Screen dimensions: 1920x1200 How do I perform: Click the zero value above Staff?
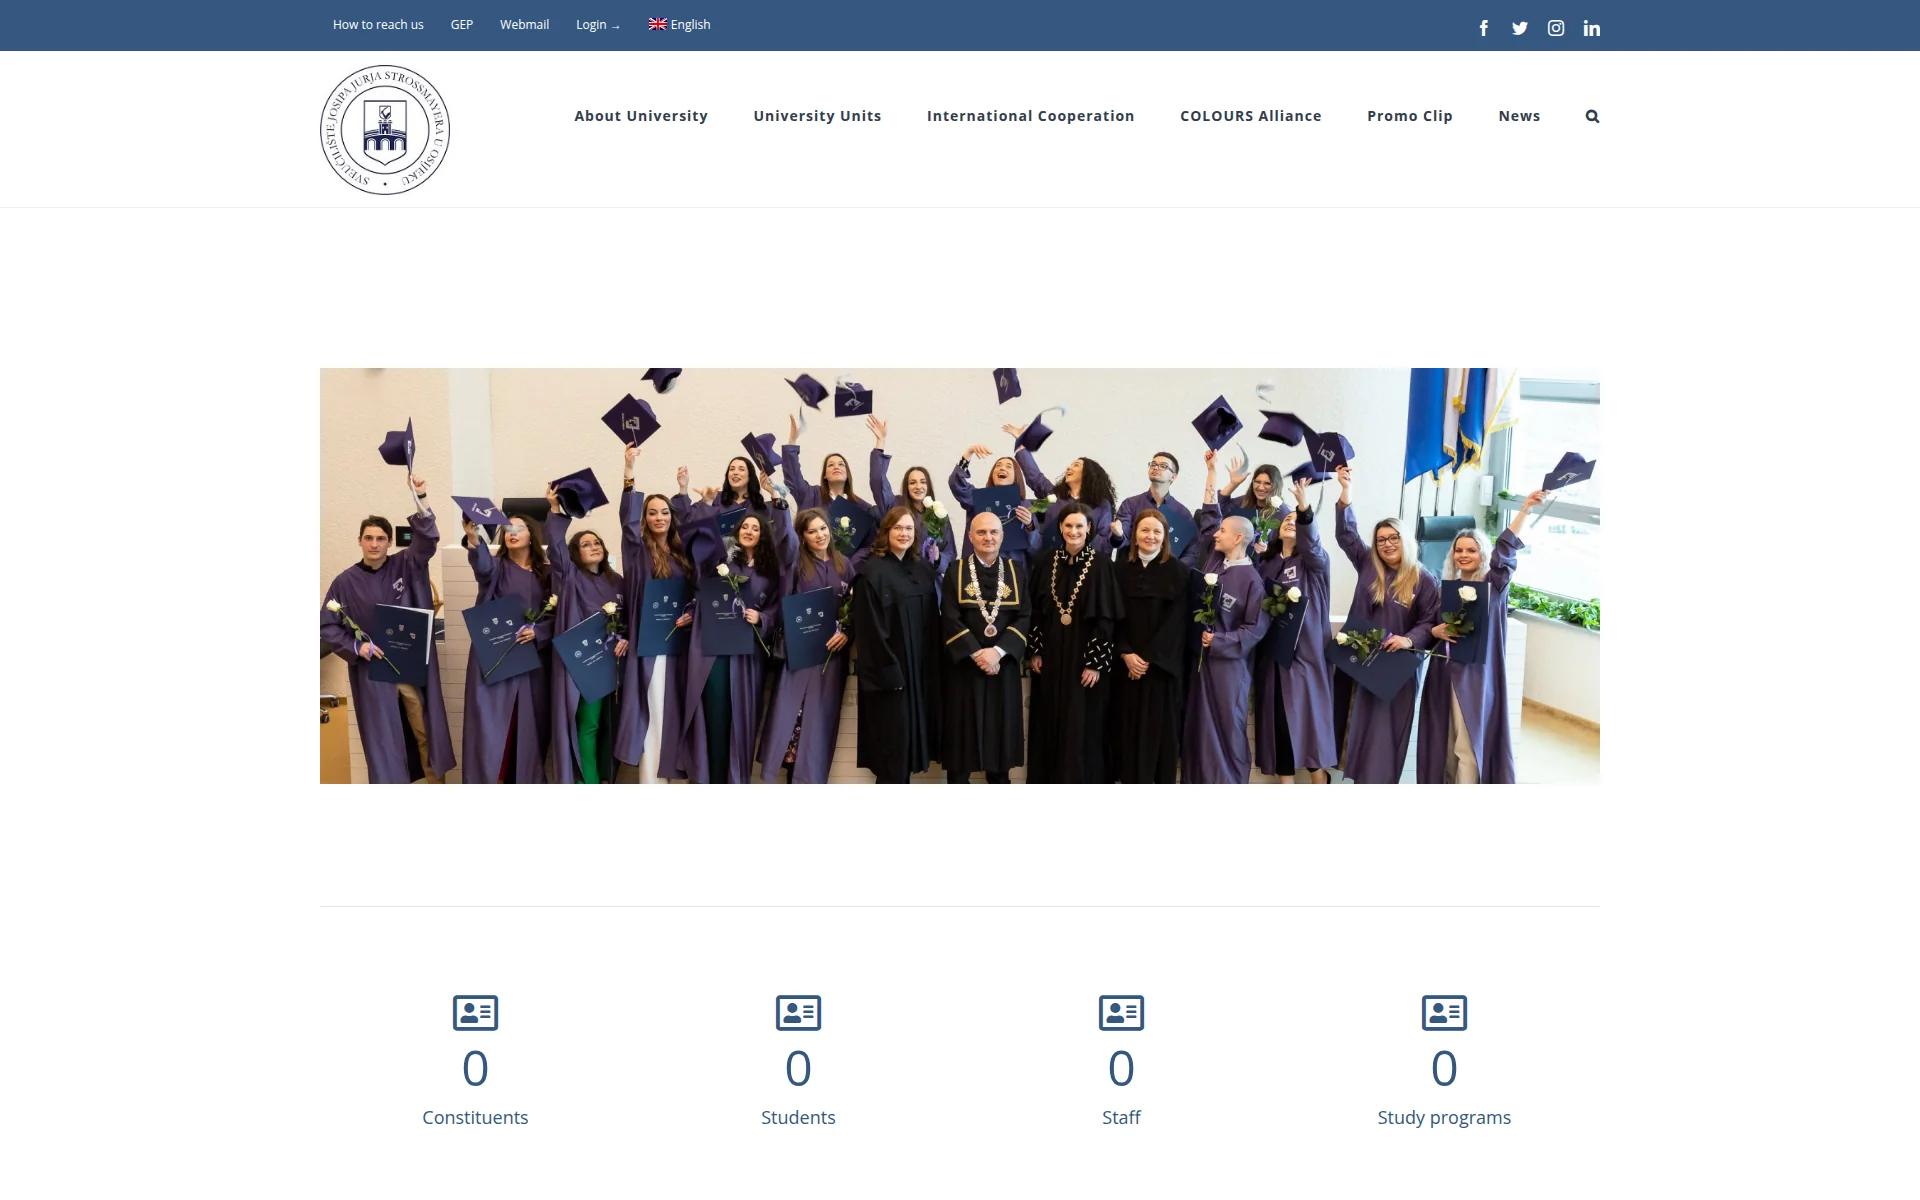click(x=1121, y=1068)
